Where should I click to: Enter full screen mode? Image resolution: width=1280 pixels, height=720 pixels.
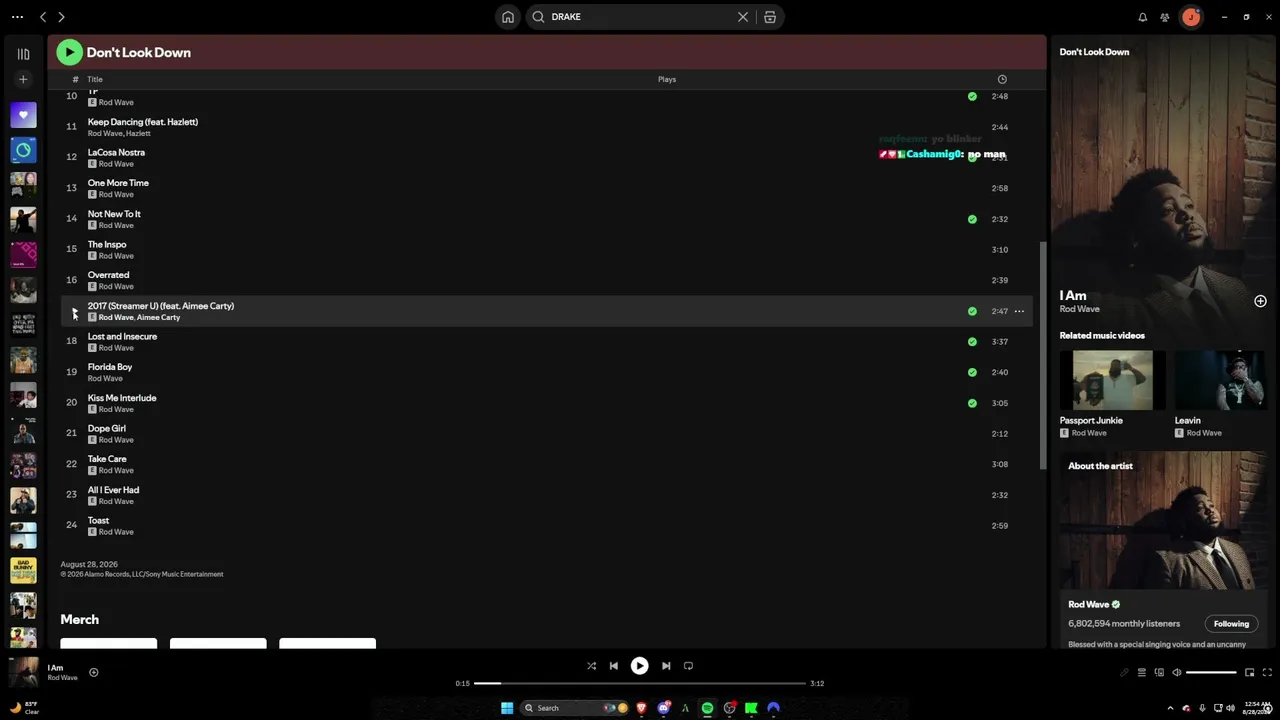point(1267,673)
